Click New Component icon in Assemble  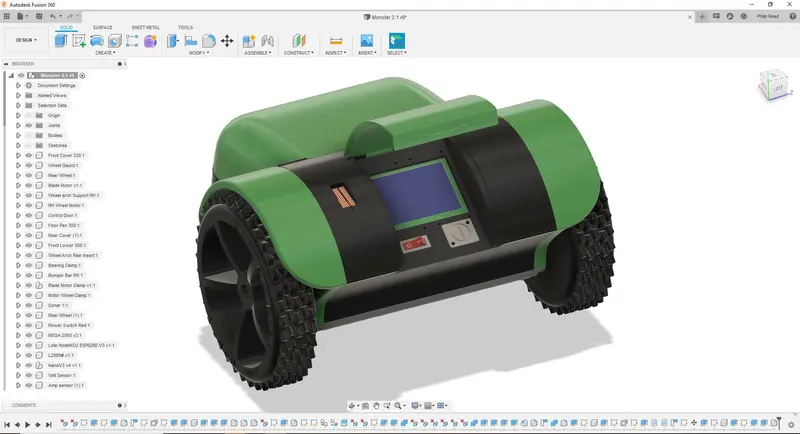(x=249, y=41)
